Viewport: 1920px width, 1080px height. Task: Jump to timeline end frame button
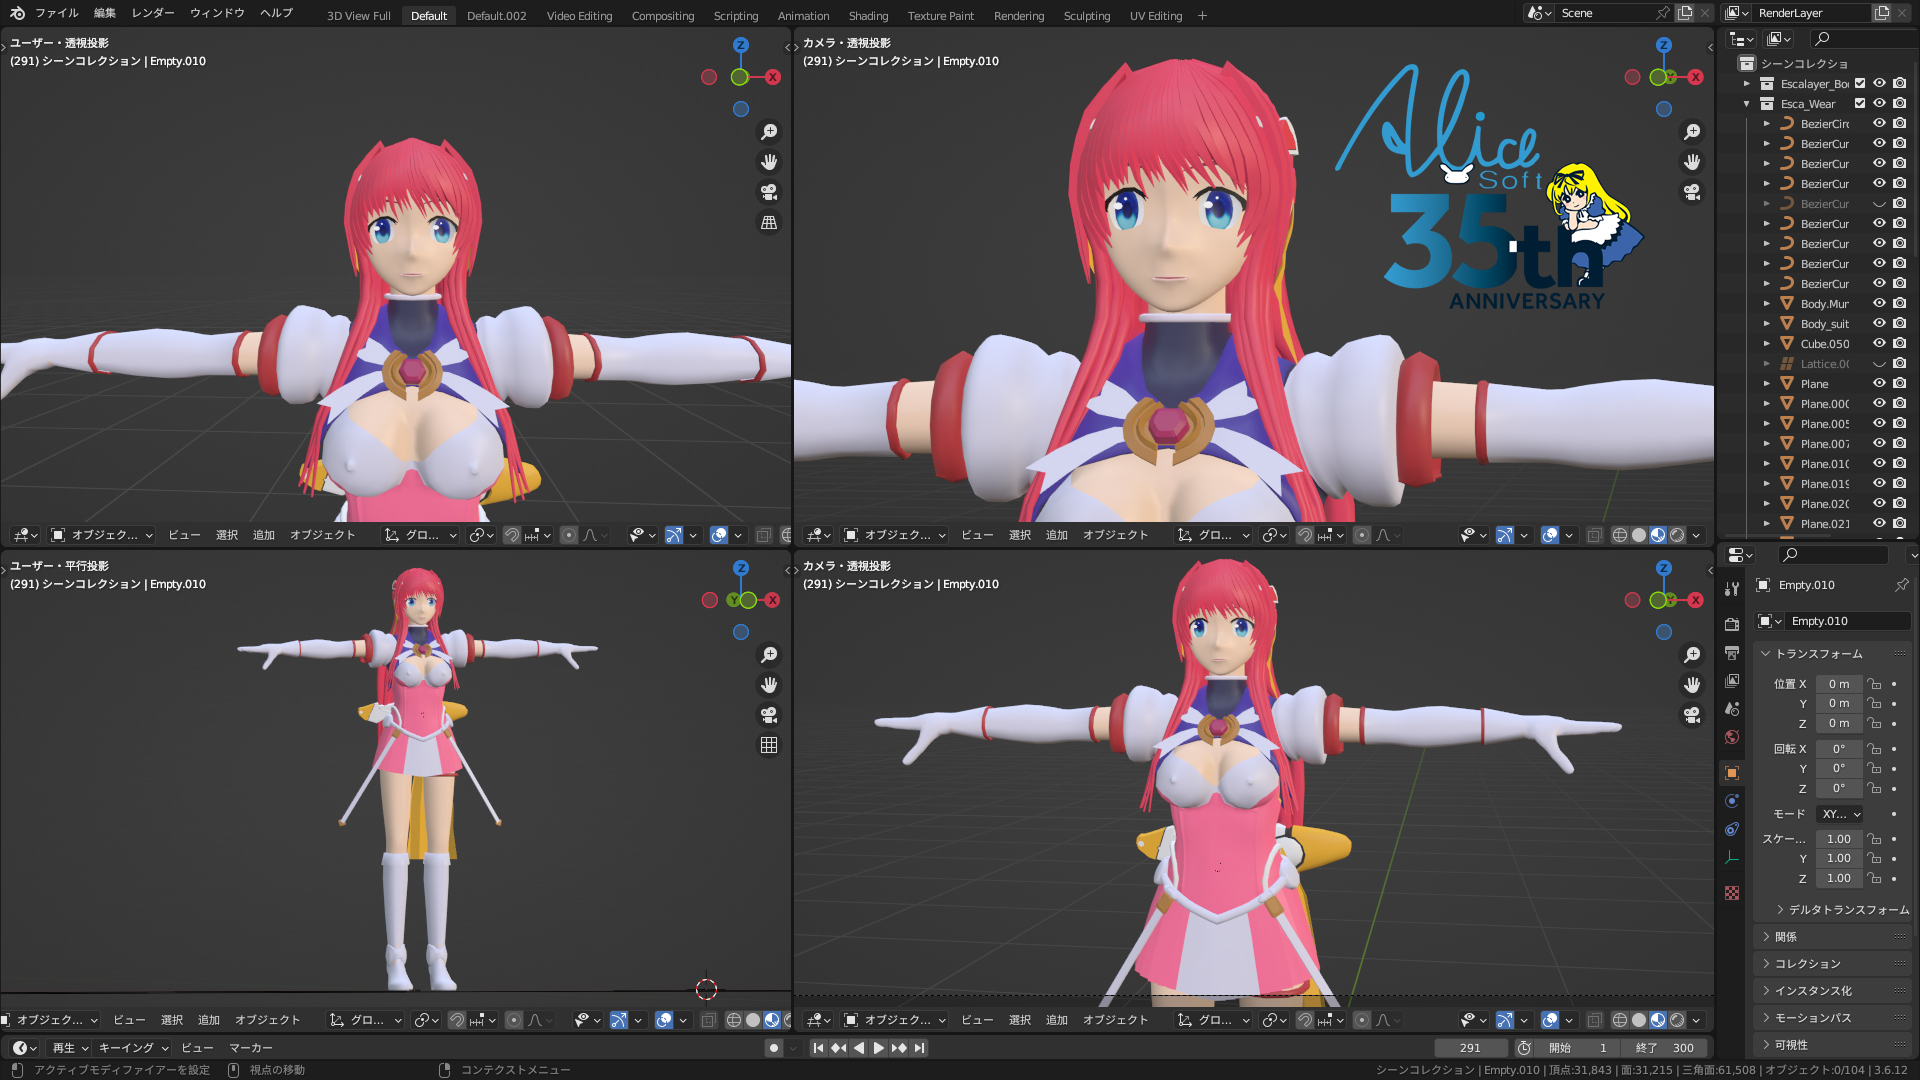[919, 1048]
